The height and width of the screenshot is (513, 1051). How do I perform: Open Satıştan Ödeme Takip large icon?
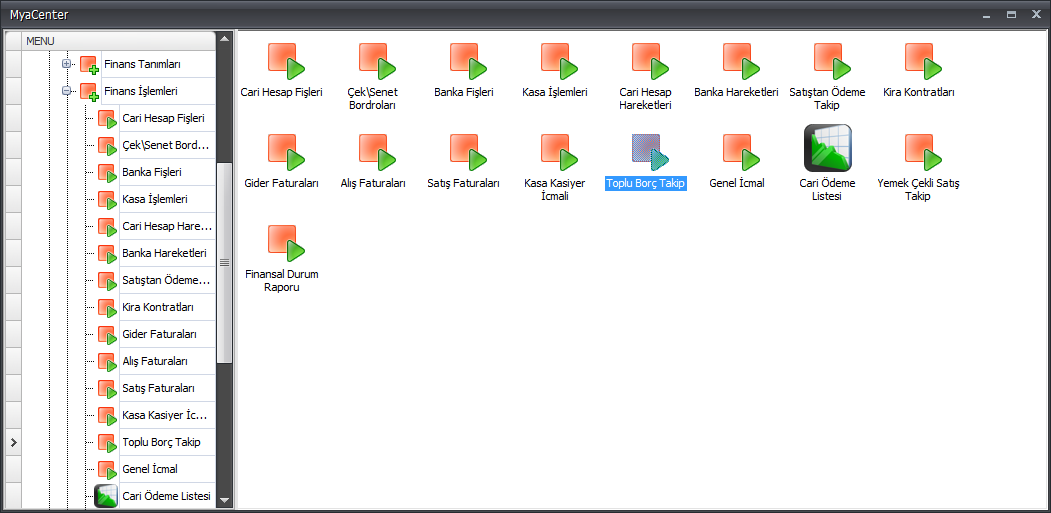pyautogui.click(x=832, y=61)
